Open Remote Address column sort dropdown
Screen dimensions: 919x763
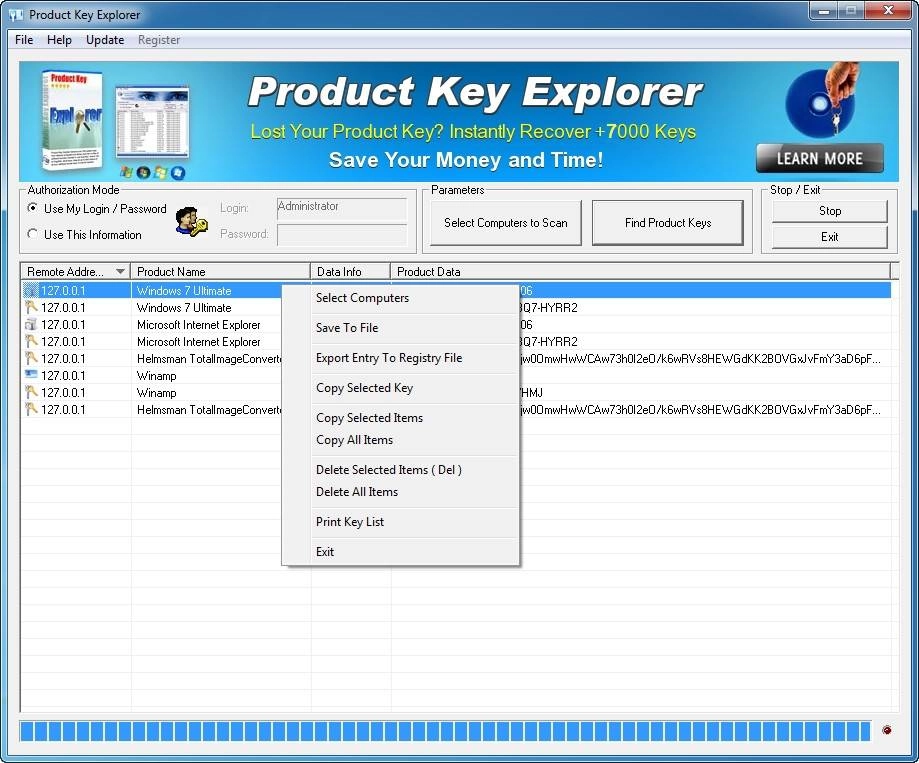pyautogui.click(x=120, y=271)
